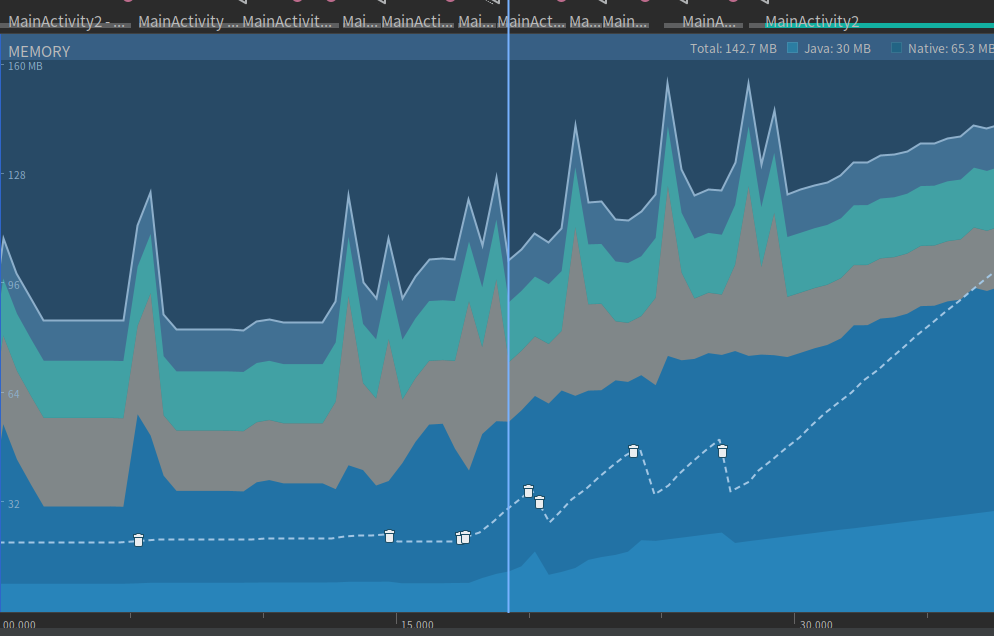Click the garbage collection icon just before 15.000
Screen dimensions: 994x636
click(390, 536)
